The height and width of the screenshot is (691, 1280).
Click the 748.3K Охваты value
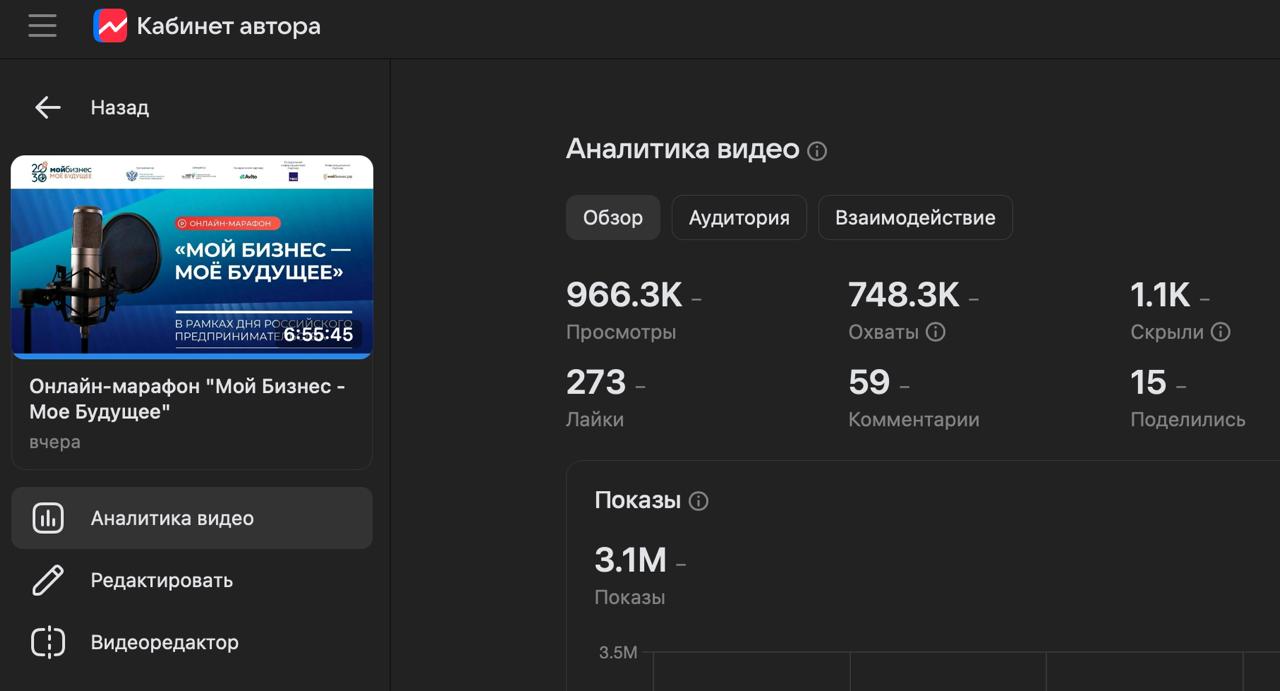[x=904, y=295]
